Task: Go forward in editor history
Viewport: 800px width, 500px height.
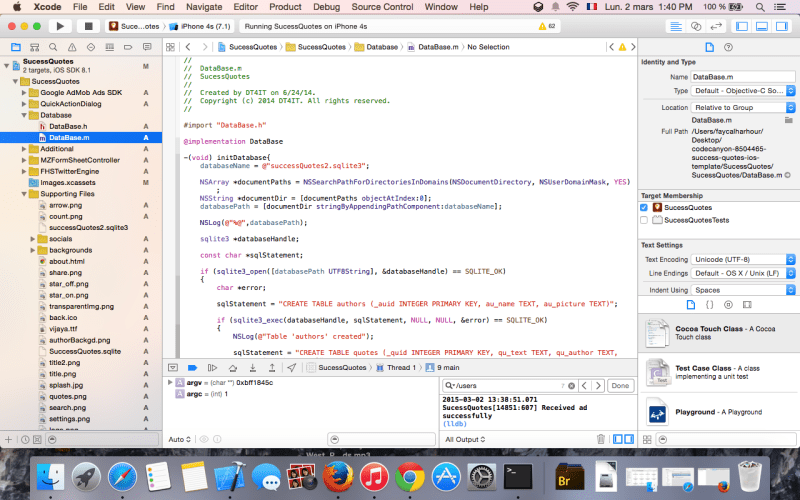Action: click(205, 47)
